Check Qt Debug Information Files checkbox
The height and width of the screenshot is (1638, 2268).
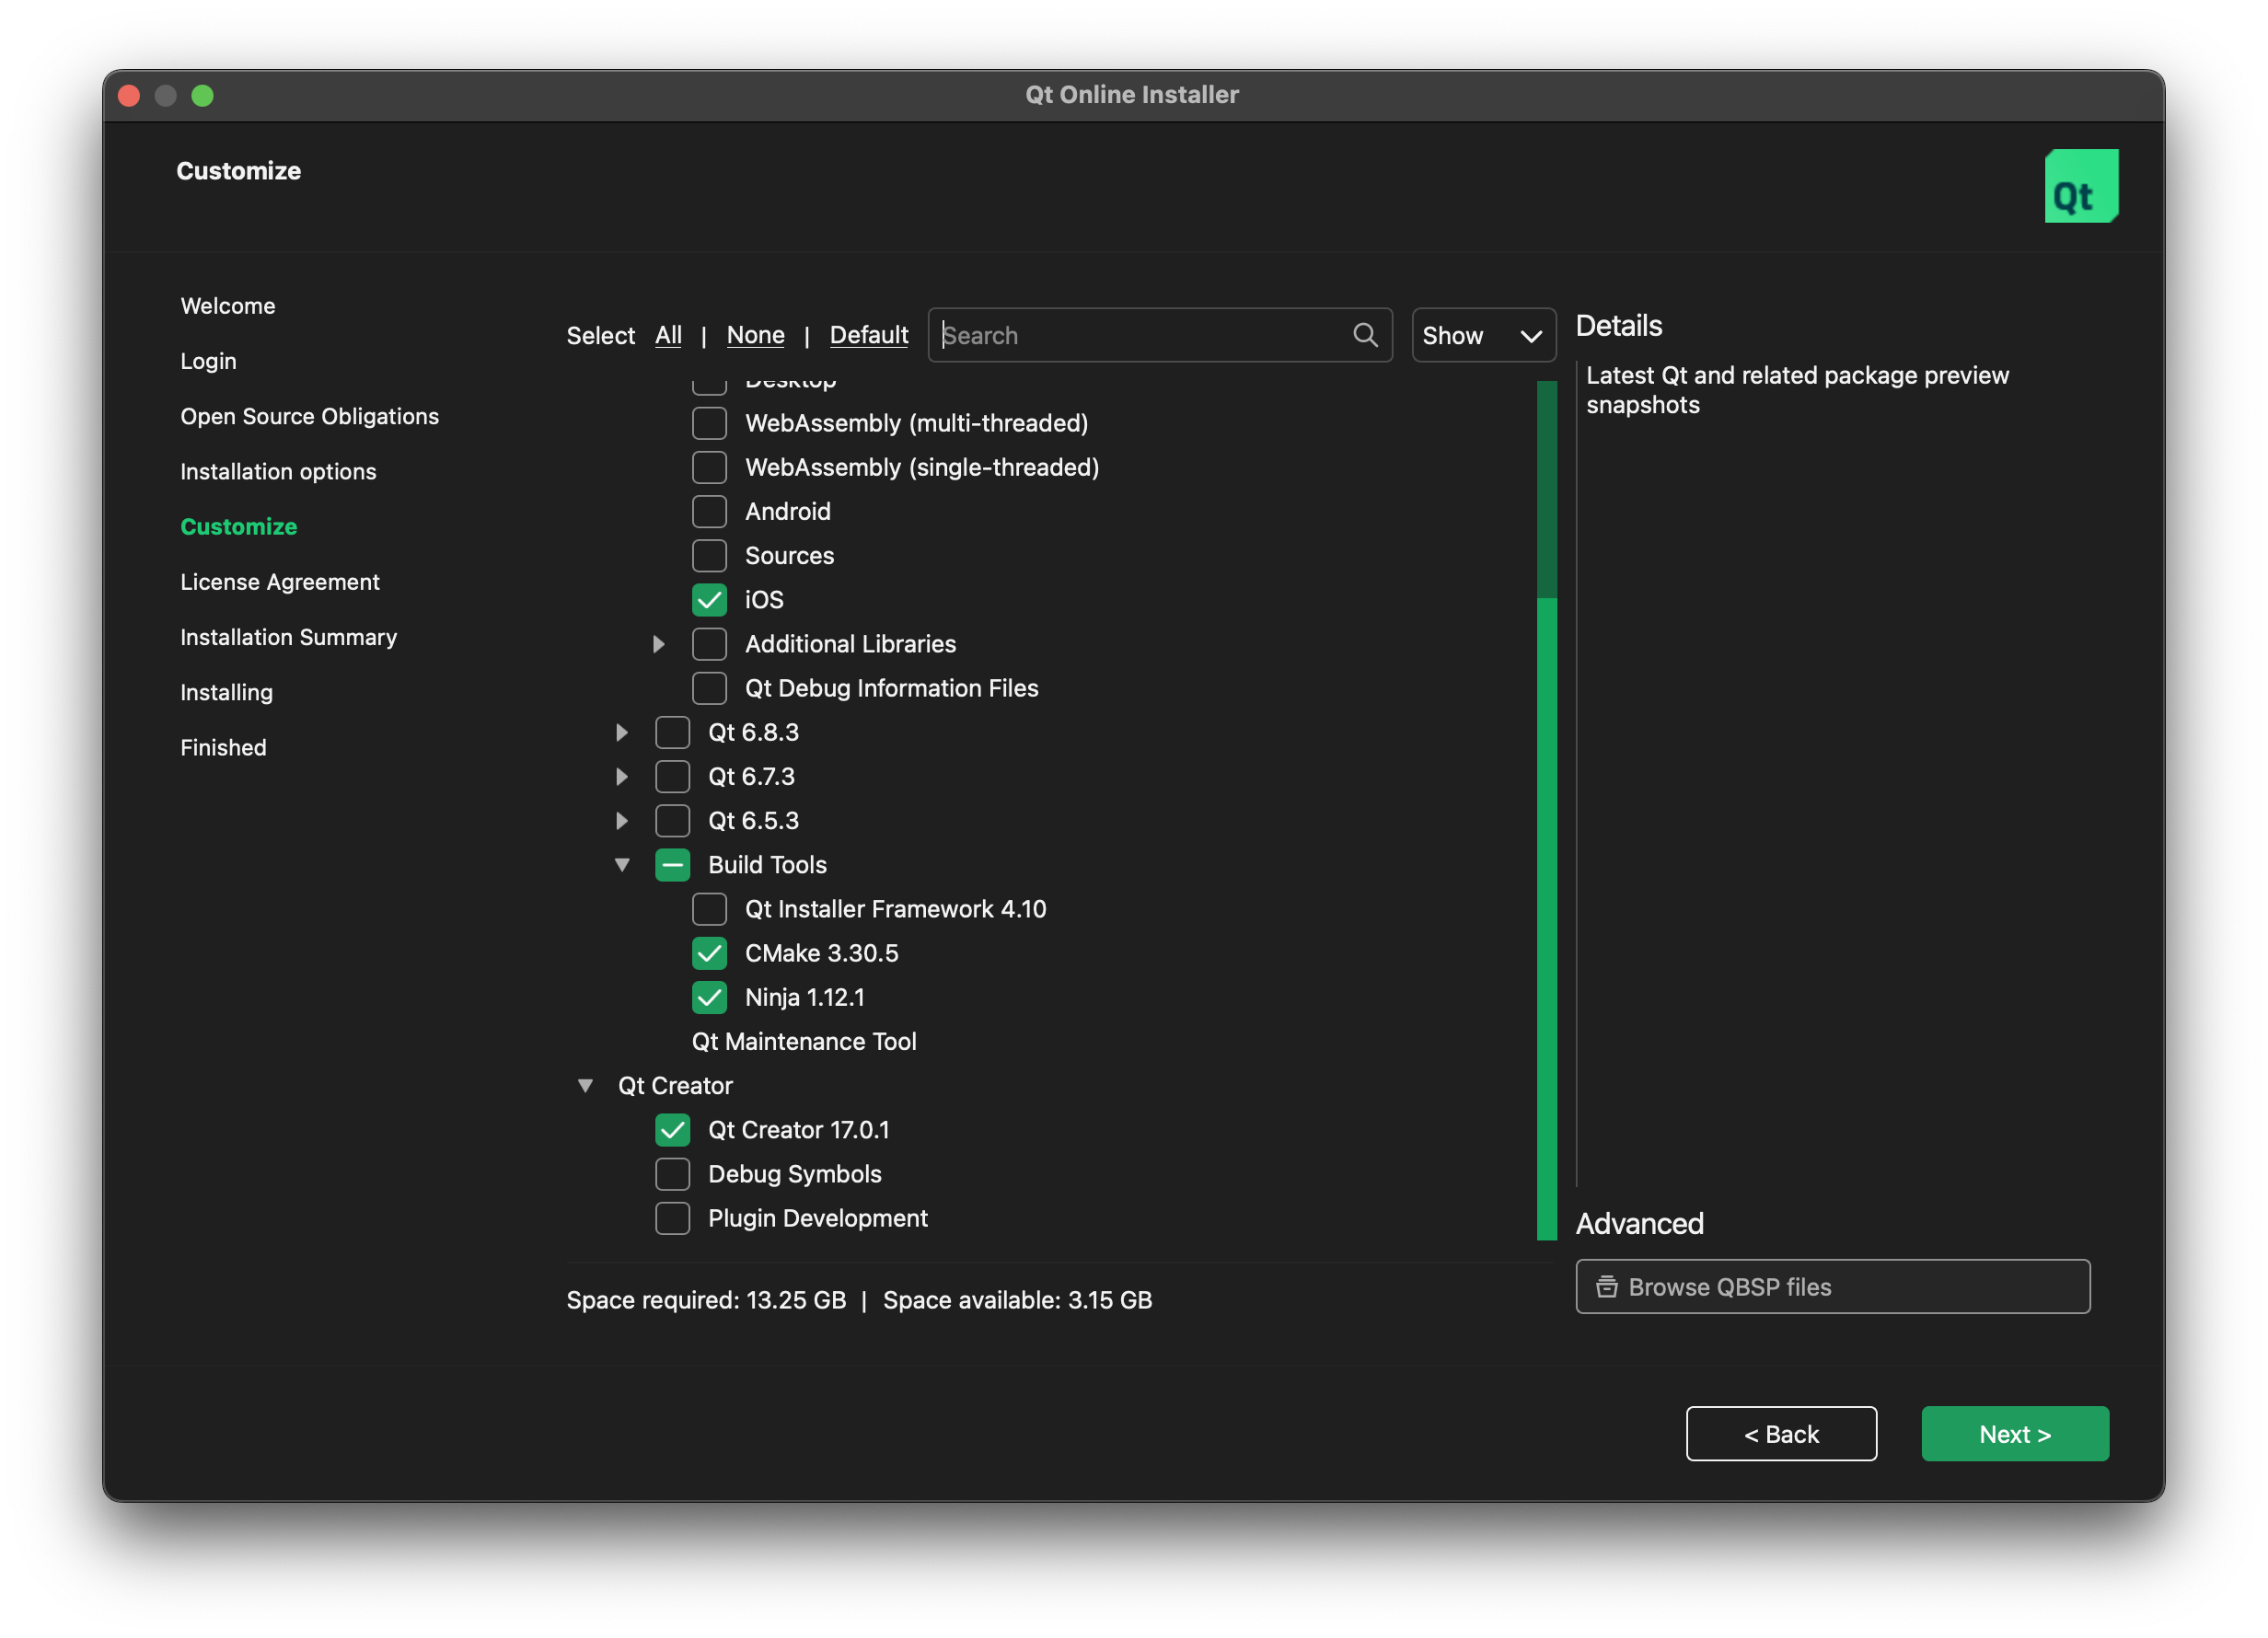(x=709, y=688)
